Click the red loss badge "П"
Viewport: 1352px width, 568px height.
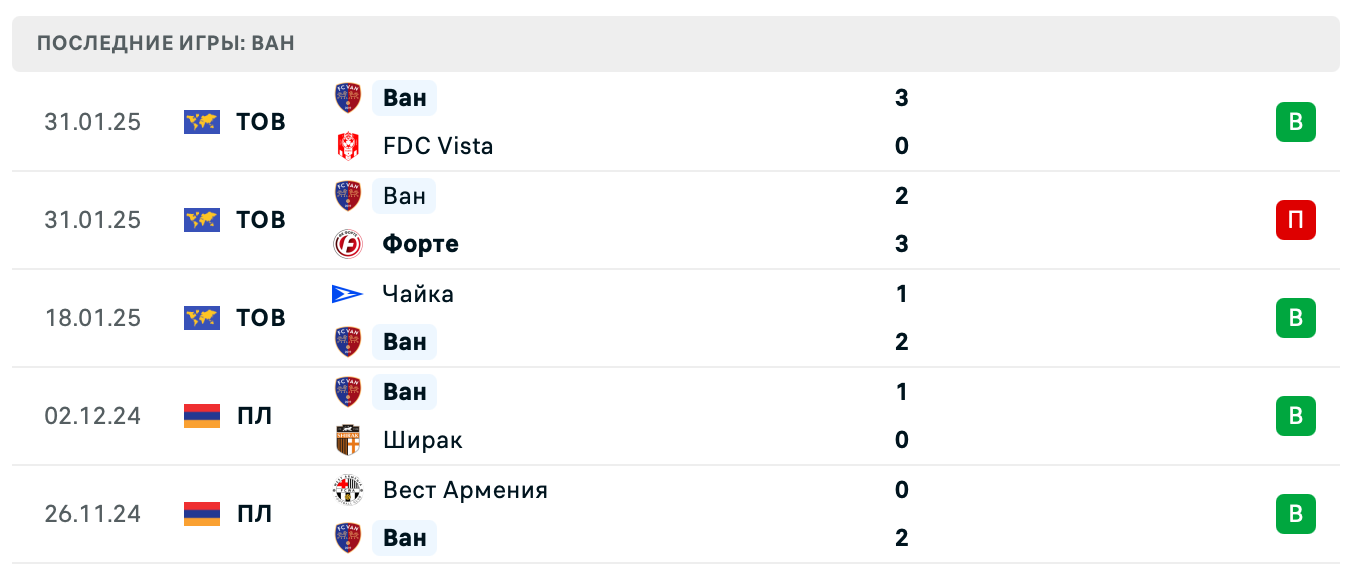coord(1295,220)
